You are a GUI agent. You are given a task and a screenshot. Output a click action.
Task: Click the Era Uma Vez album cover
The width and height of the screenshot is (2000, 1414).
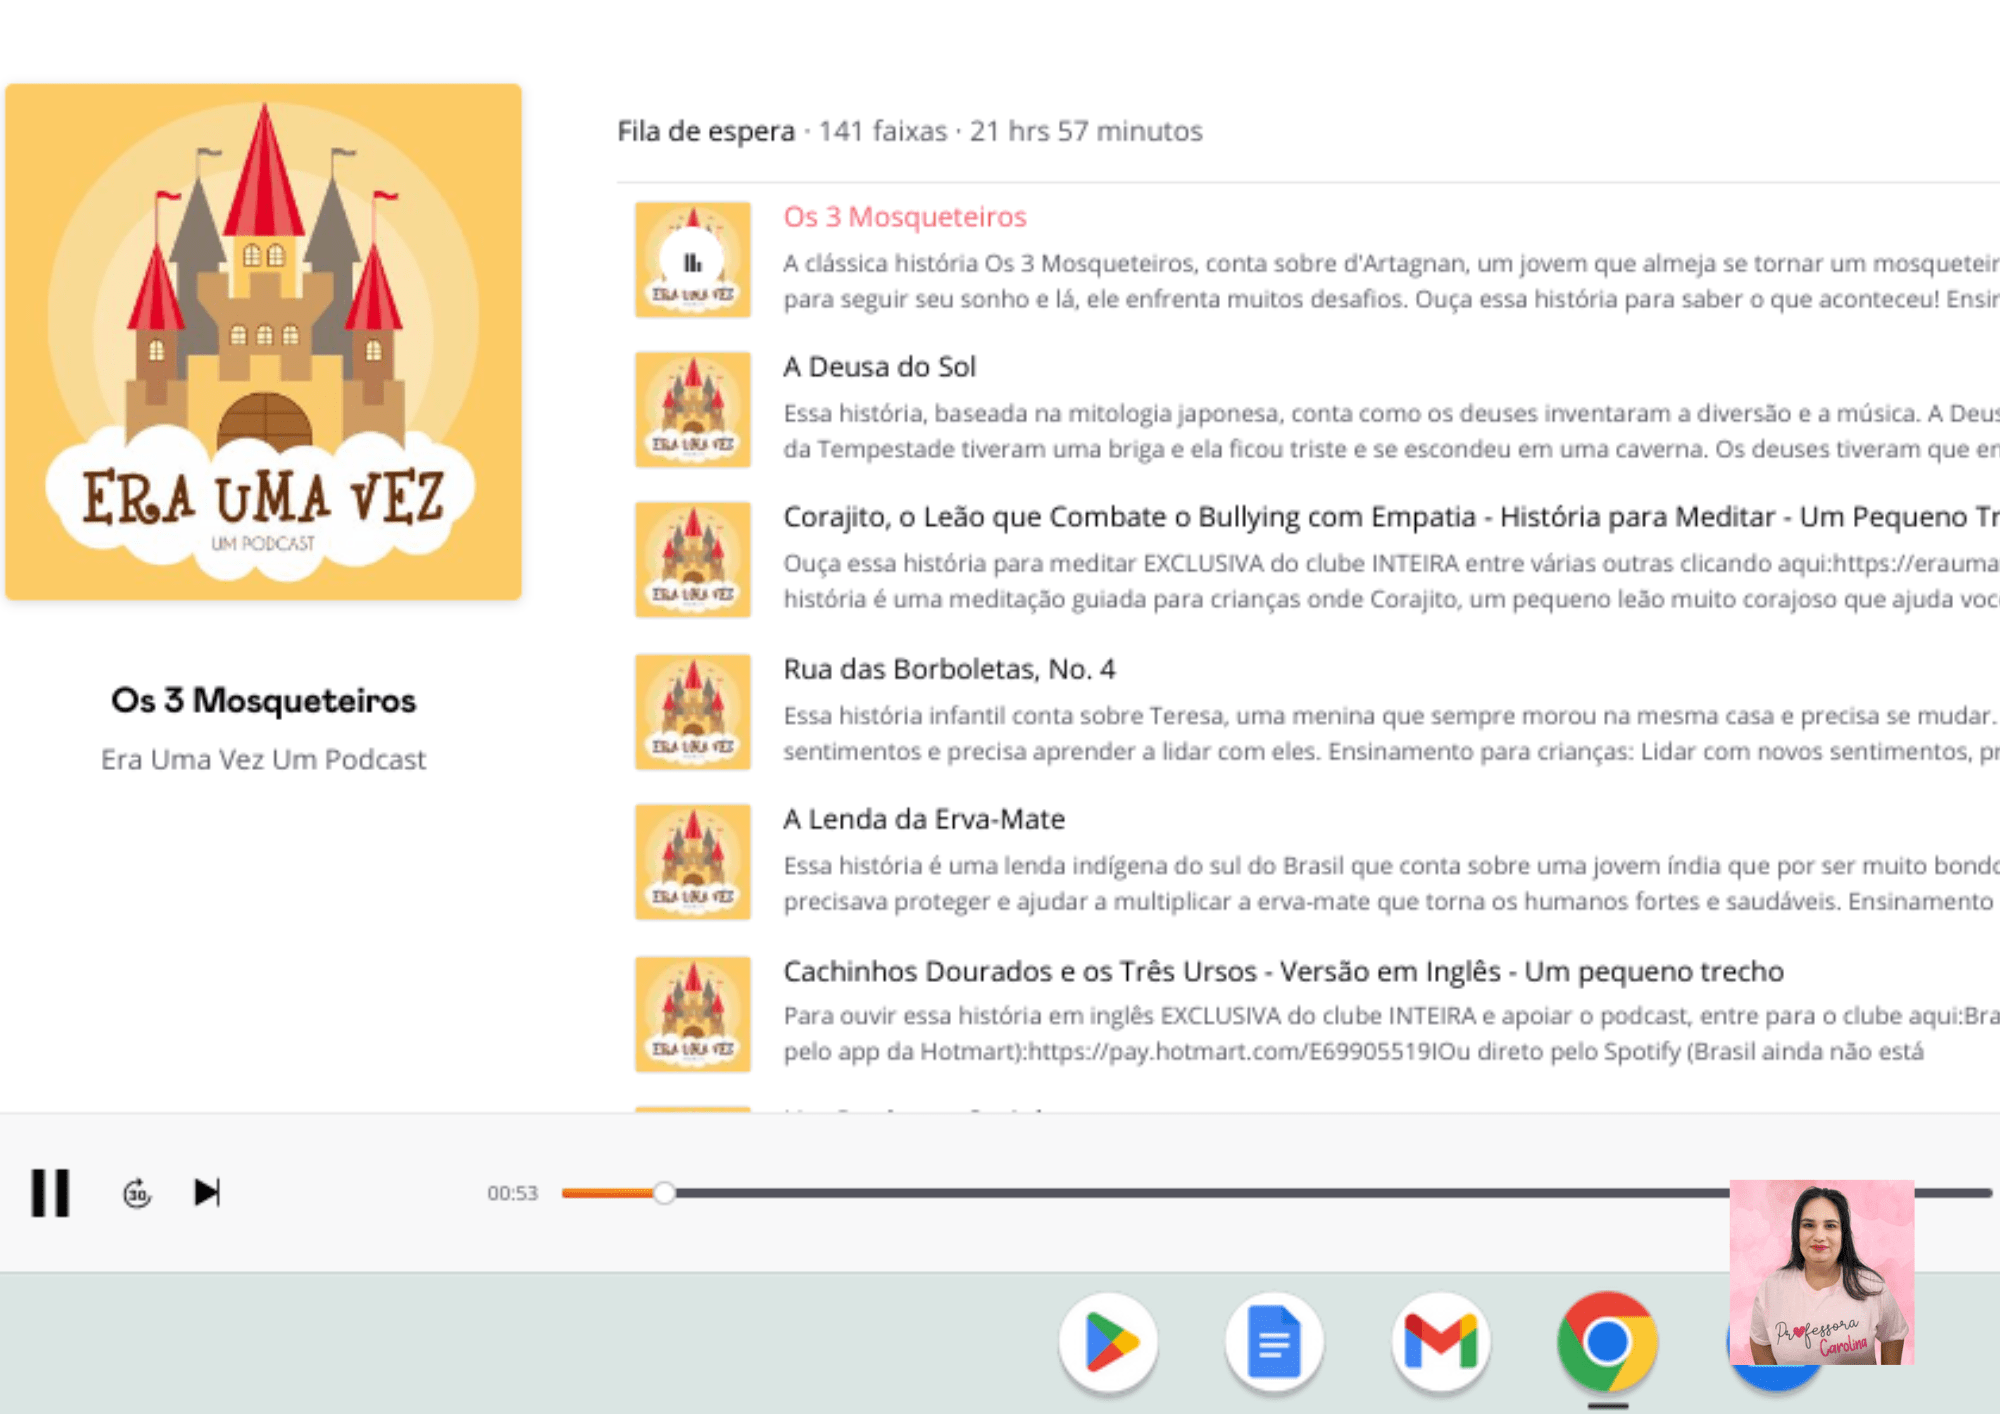(x=263, y=342)
